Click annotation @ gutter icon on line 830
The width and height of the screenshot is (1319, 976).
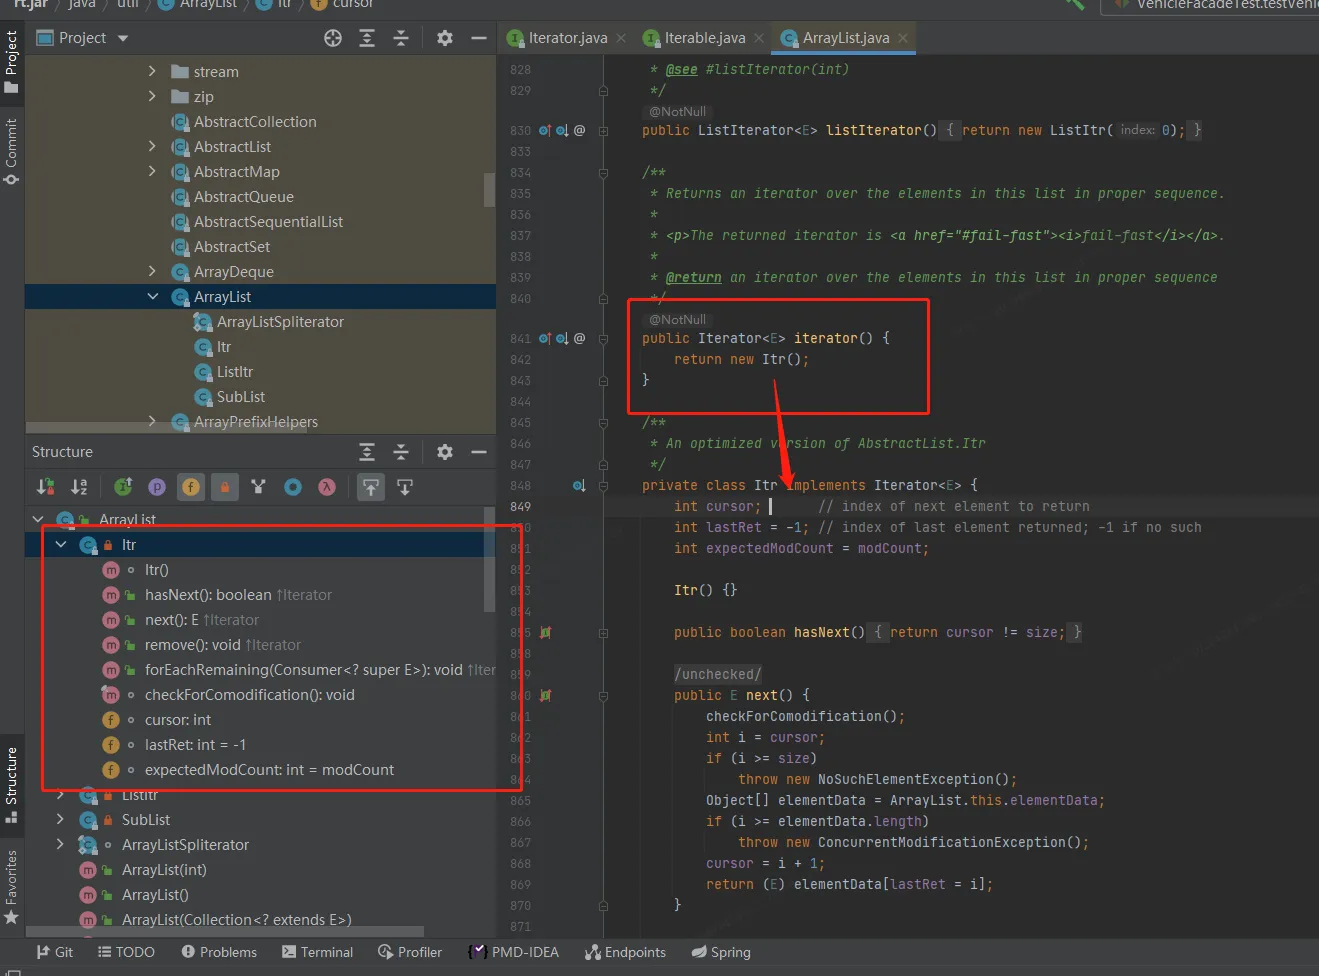[579, 130]
